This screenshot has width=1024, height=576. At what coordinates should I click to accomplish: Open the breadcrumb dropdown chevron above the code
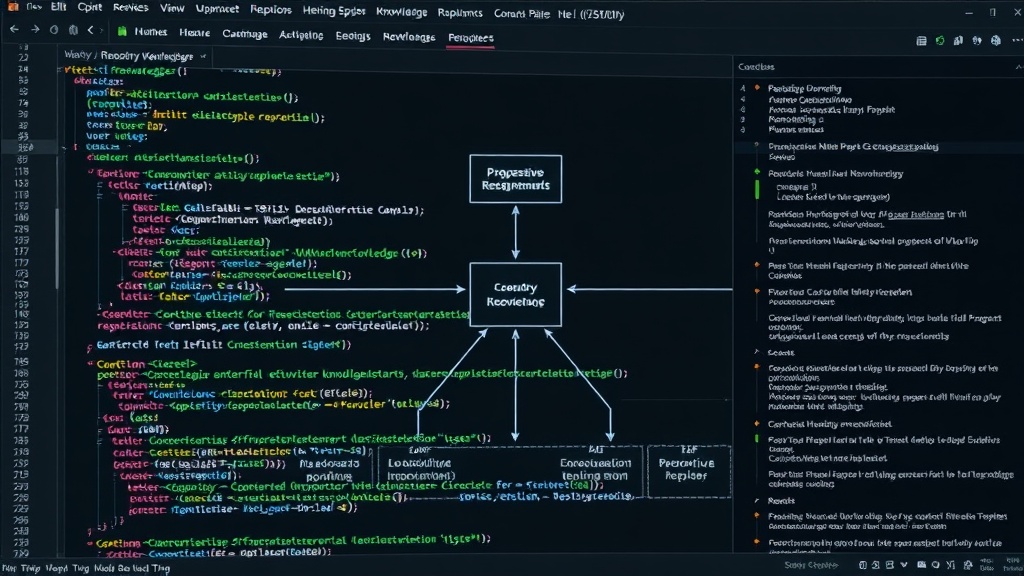[203, 56]
